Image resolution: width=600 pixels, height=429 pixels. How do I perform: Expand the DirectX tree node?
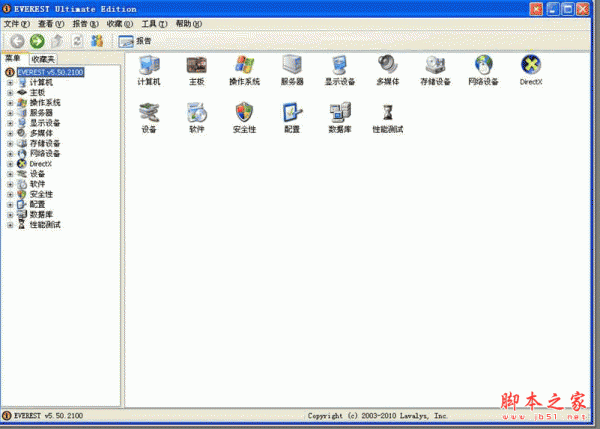click(10, 164)
